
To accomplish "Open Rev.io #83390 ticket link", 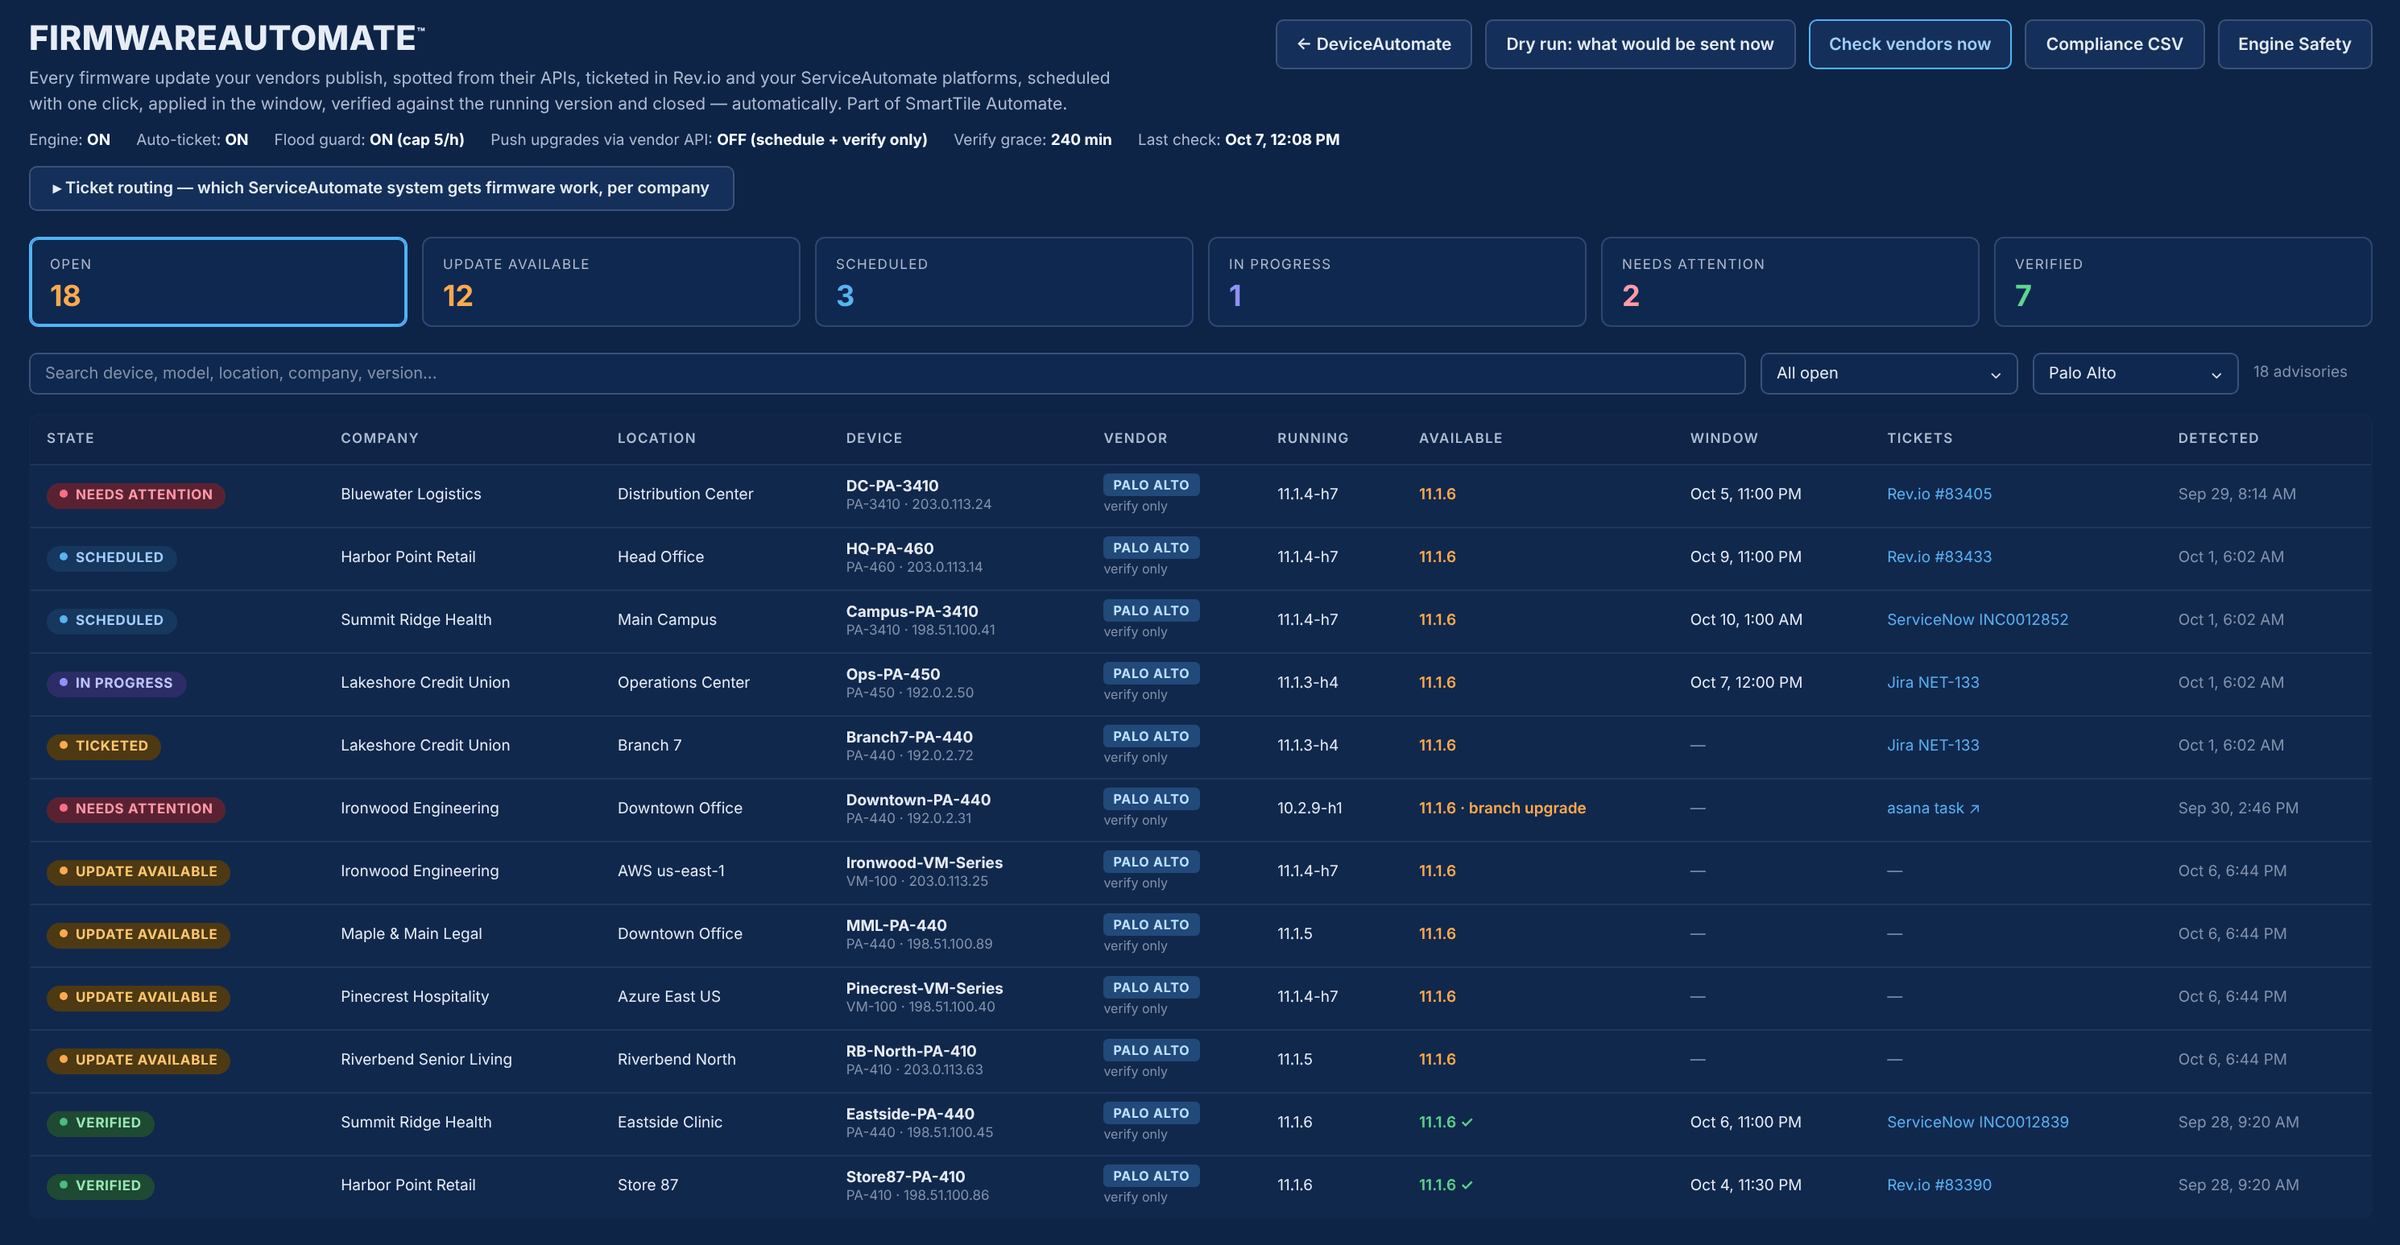I will (1939, 1185).
